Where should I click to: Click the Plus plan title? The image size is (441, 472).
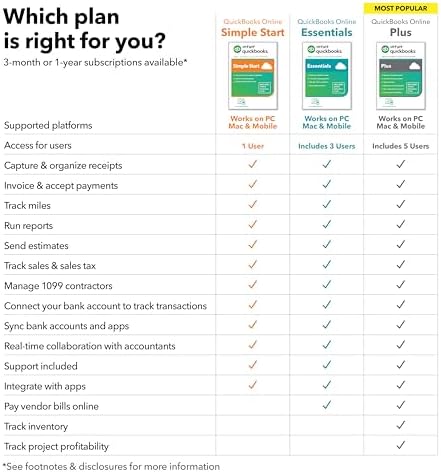point(401,32)
